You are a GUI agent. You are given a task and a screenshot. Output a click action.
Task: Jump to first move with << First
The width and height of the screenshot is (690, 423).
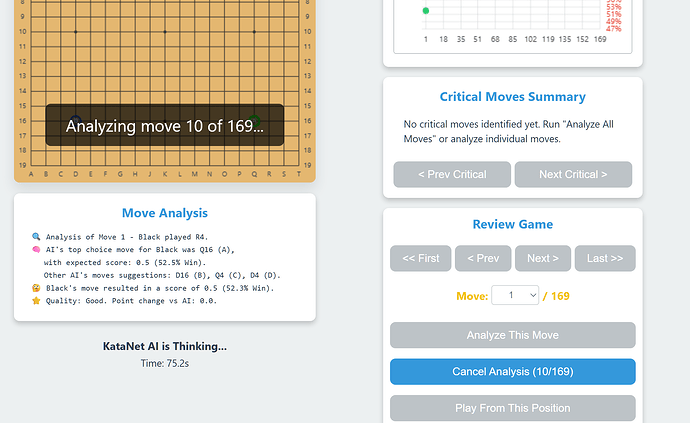tap(421, 258)
